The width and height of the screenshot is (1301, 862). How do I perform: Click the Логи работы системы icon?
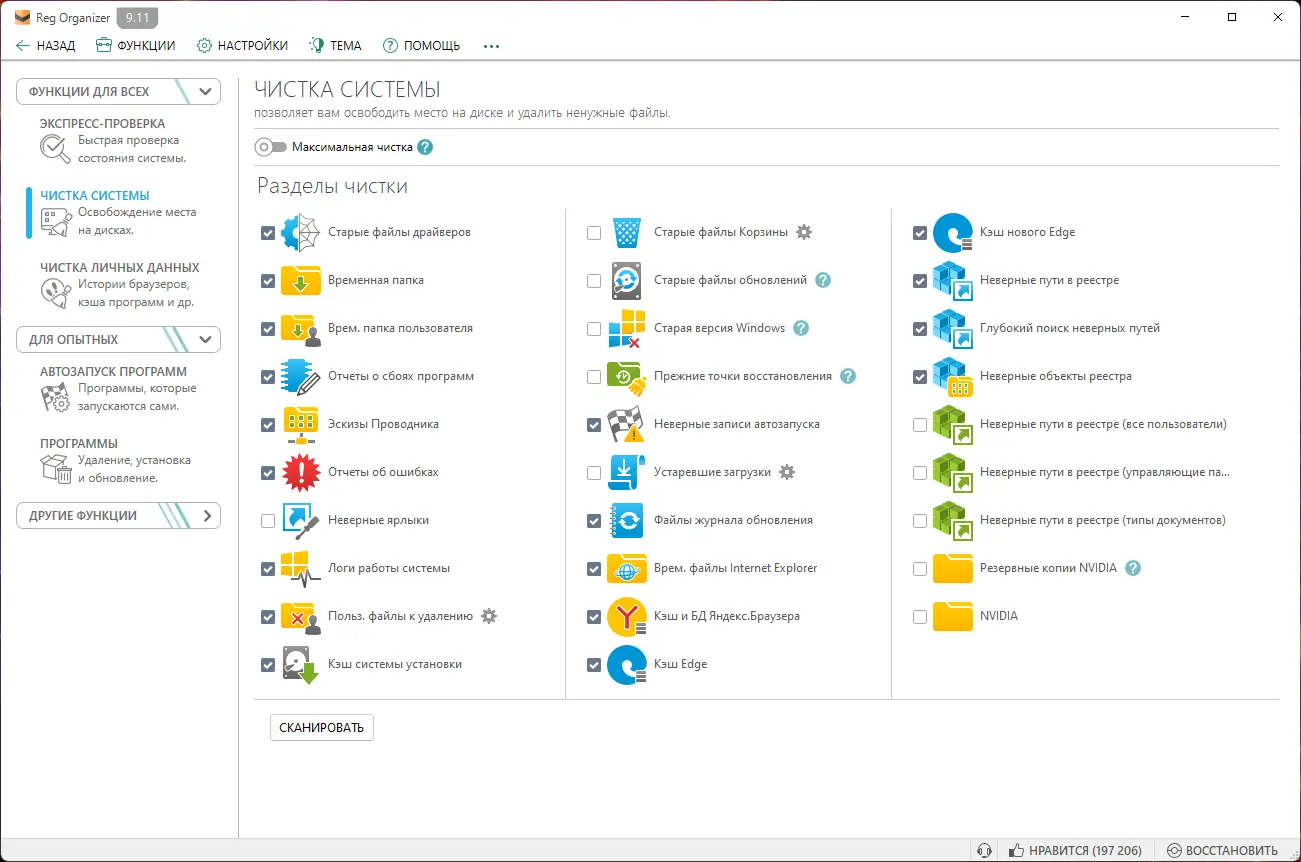[300, 568]
